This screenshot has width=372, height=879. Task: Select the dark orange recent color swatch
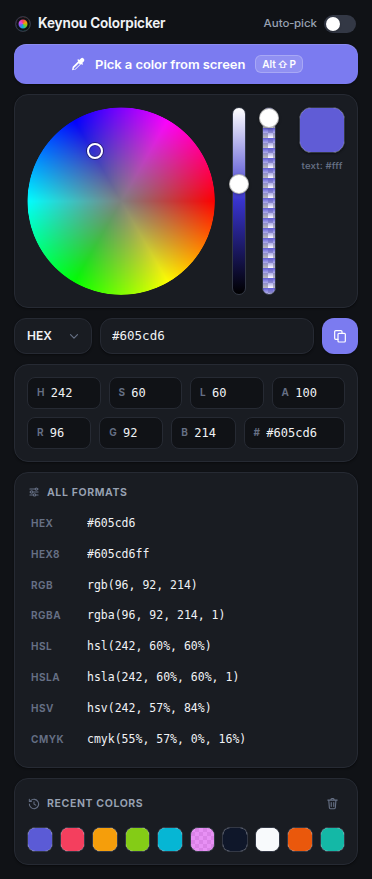[300, 839]
